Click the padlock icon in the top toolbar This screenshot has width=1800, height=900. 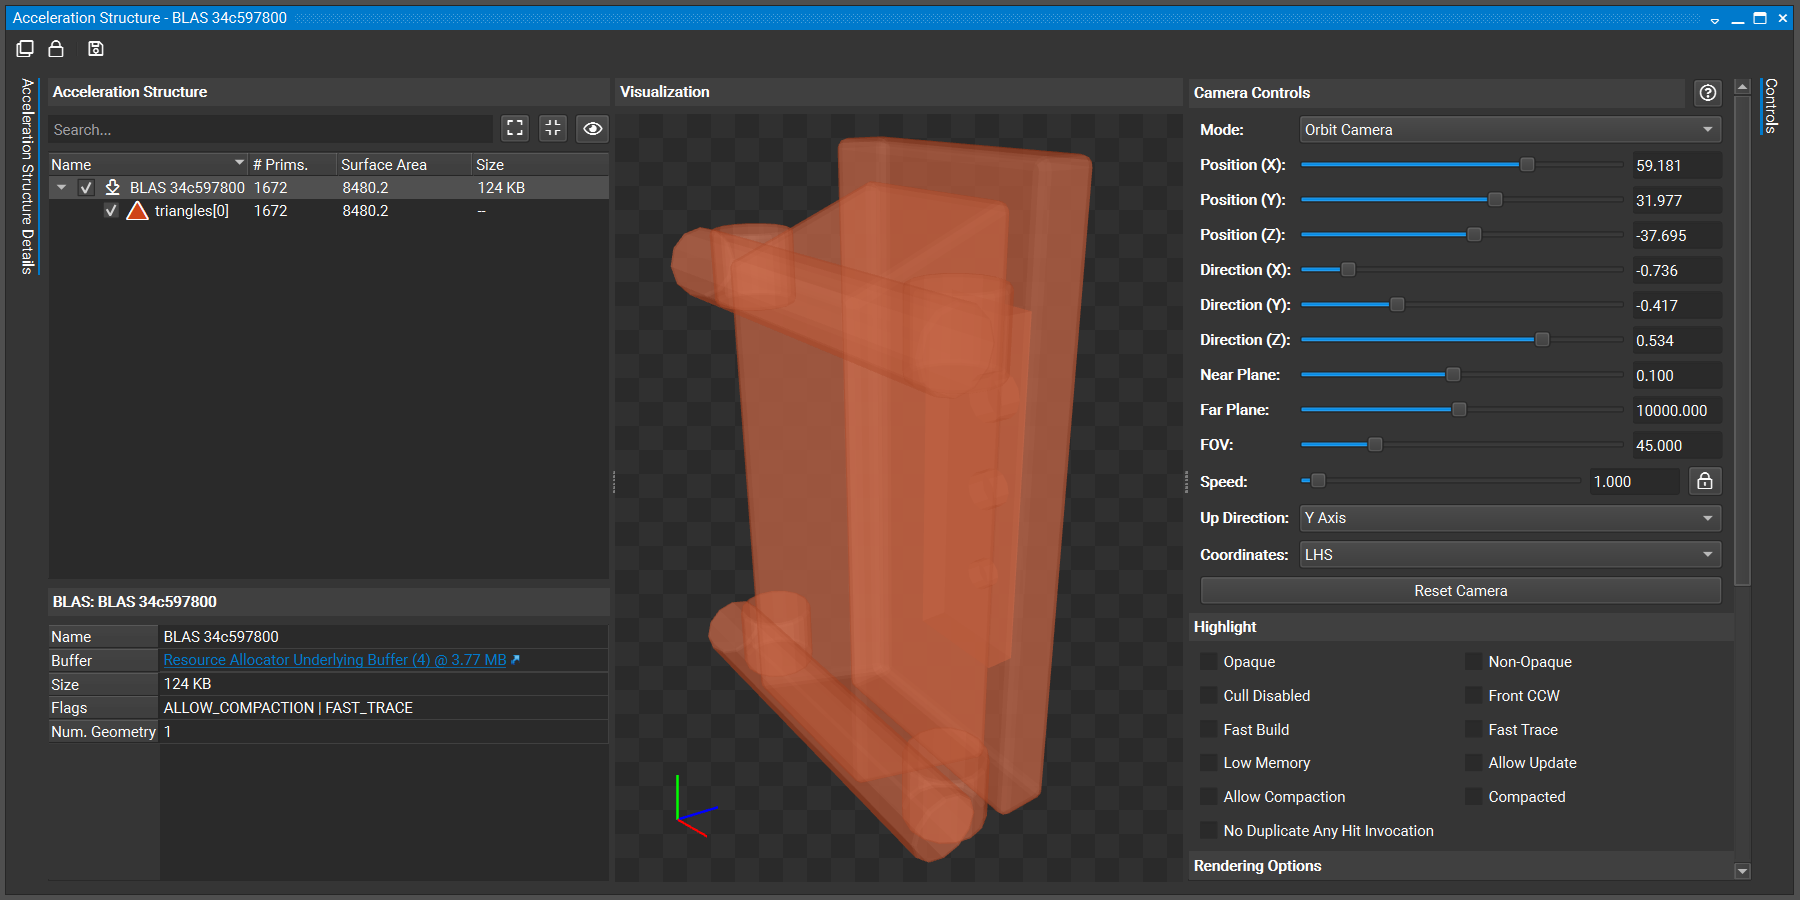56,48
